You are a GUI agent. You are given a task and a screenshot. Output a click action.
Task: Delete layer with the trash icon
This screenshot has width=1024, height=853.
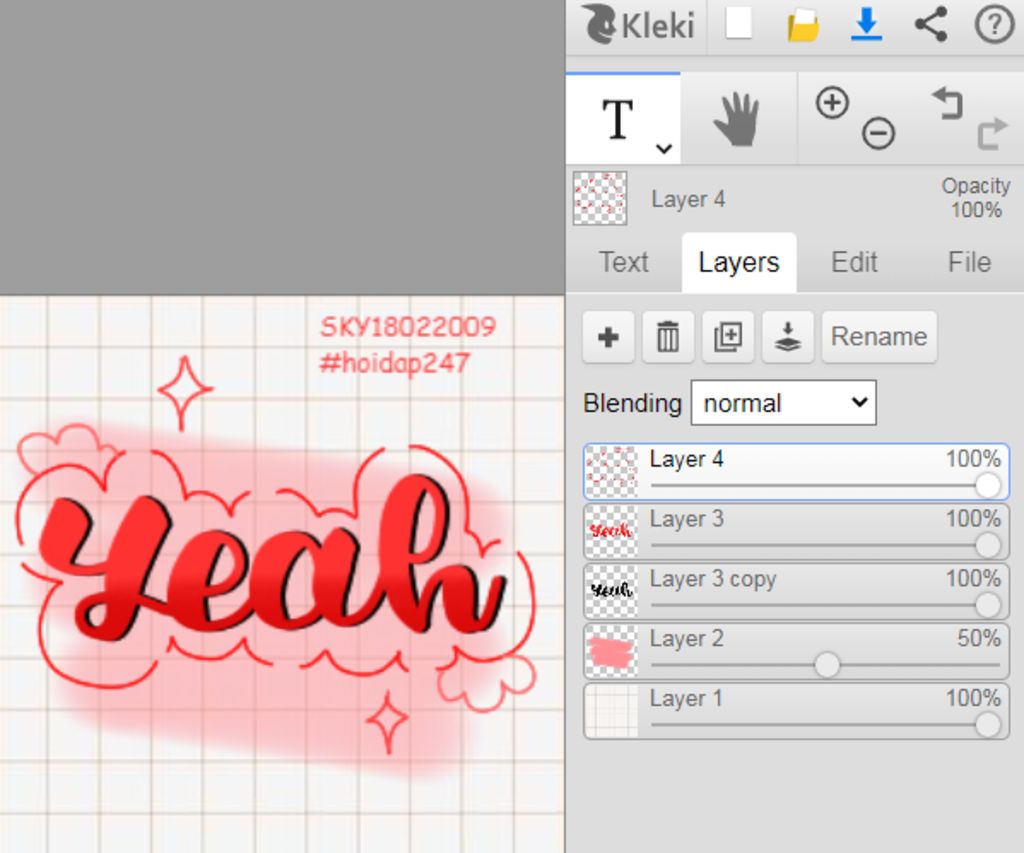pyautogui.click(x=667, y=337)
